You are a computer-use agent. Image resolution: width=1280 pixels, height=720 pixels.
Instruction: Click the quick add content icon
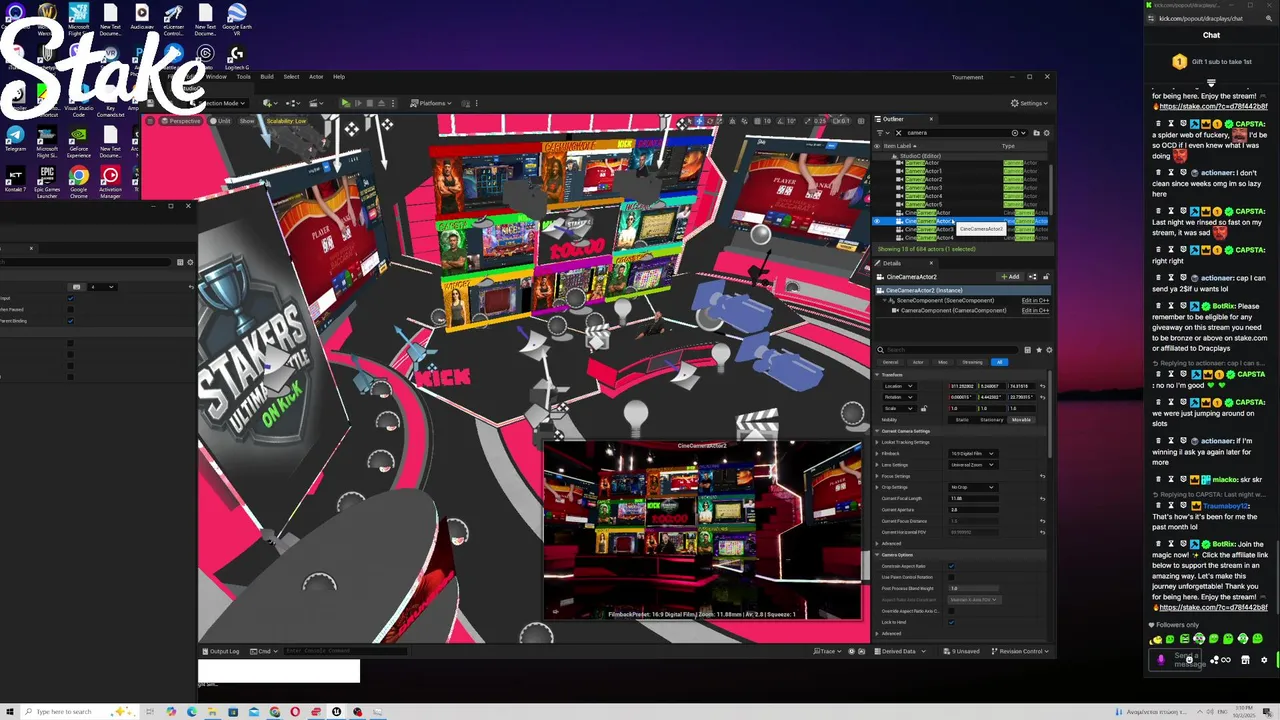270,103
